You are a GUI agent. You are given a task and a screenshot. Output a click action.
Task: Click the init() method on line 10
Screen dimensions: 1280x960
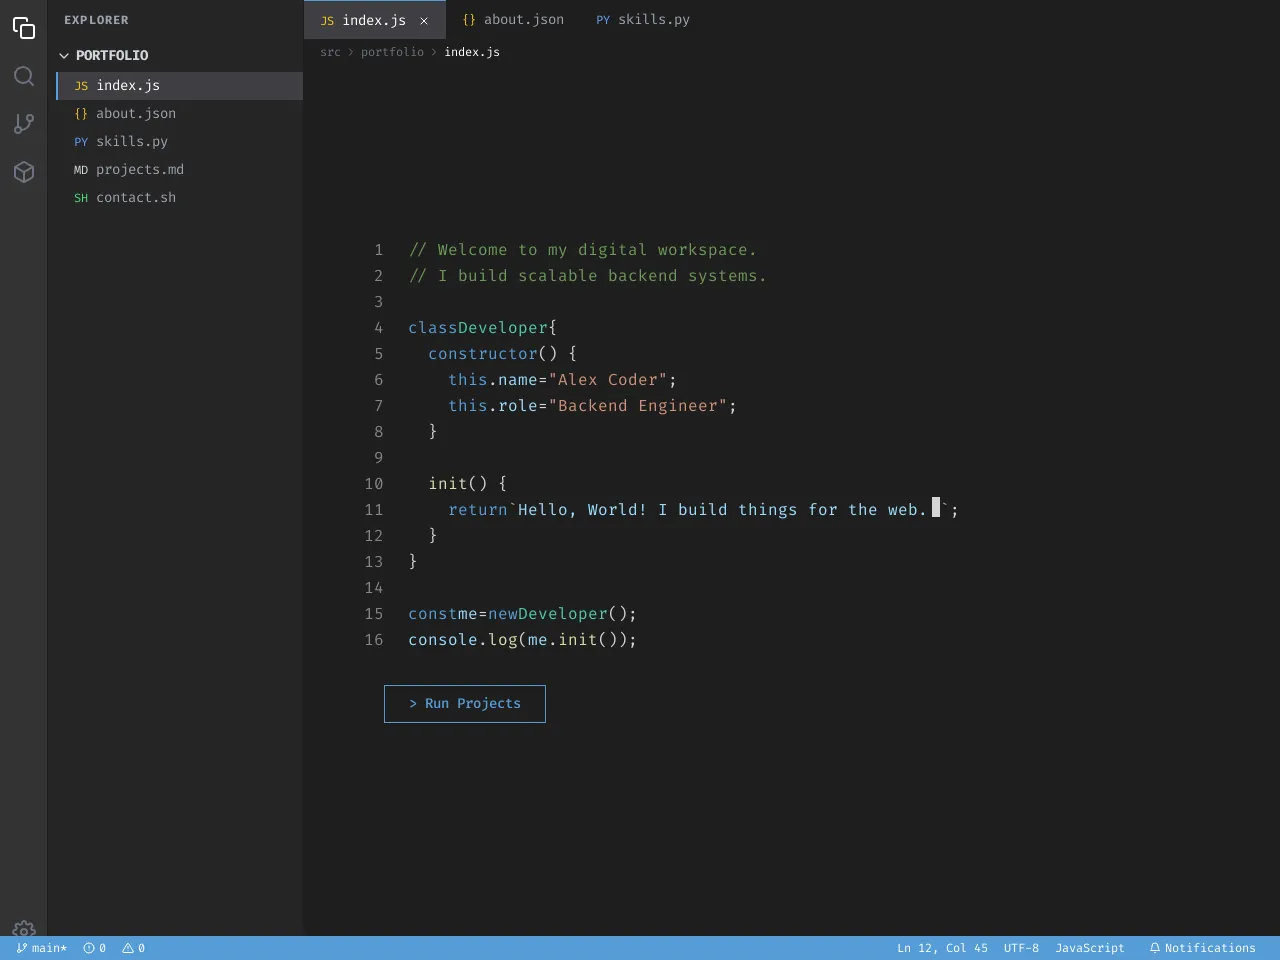pyautogui.click(x=458, y=484)
